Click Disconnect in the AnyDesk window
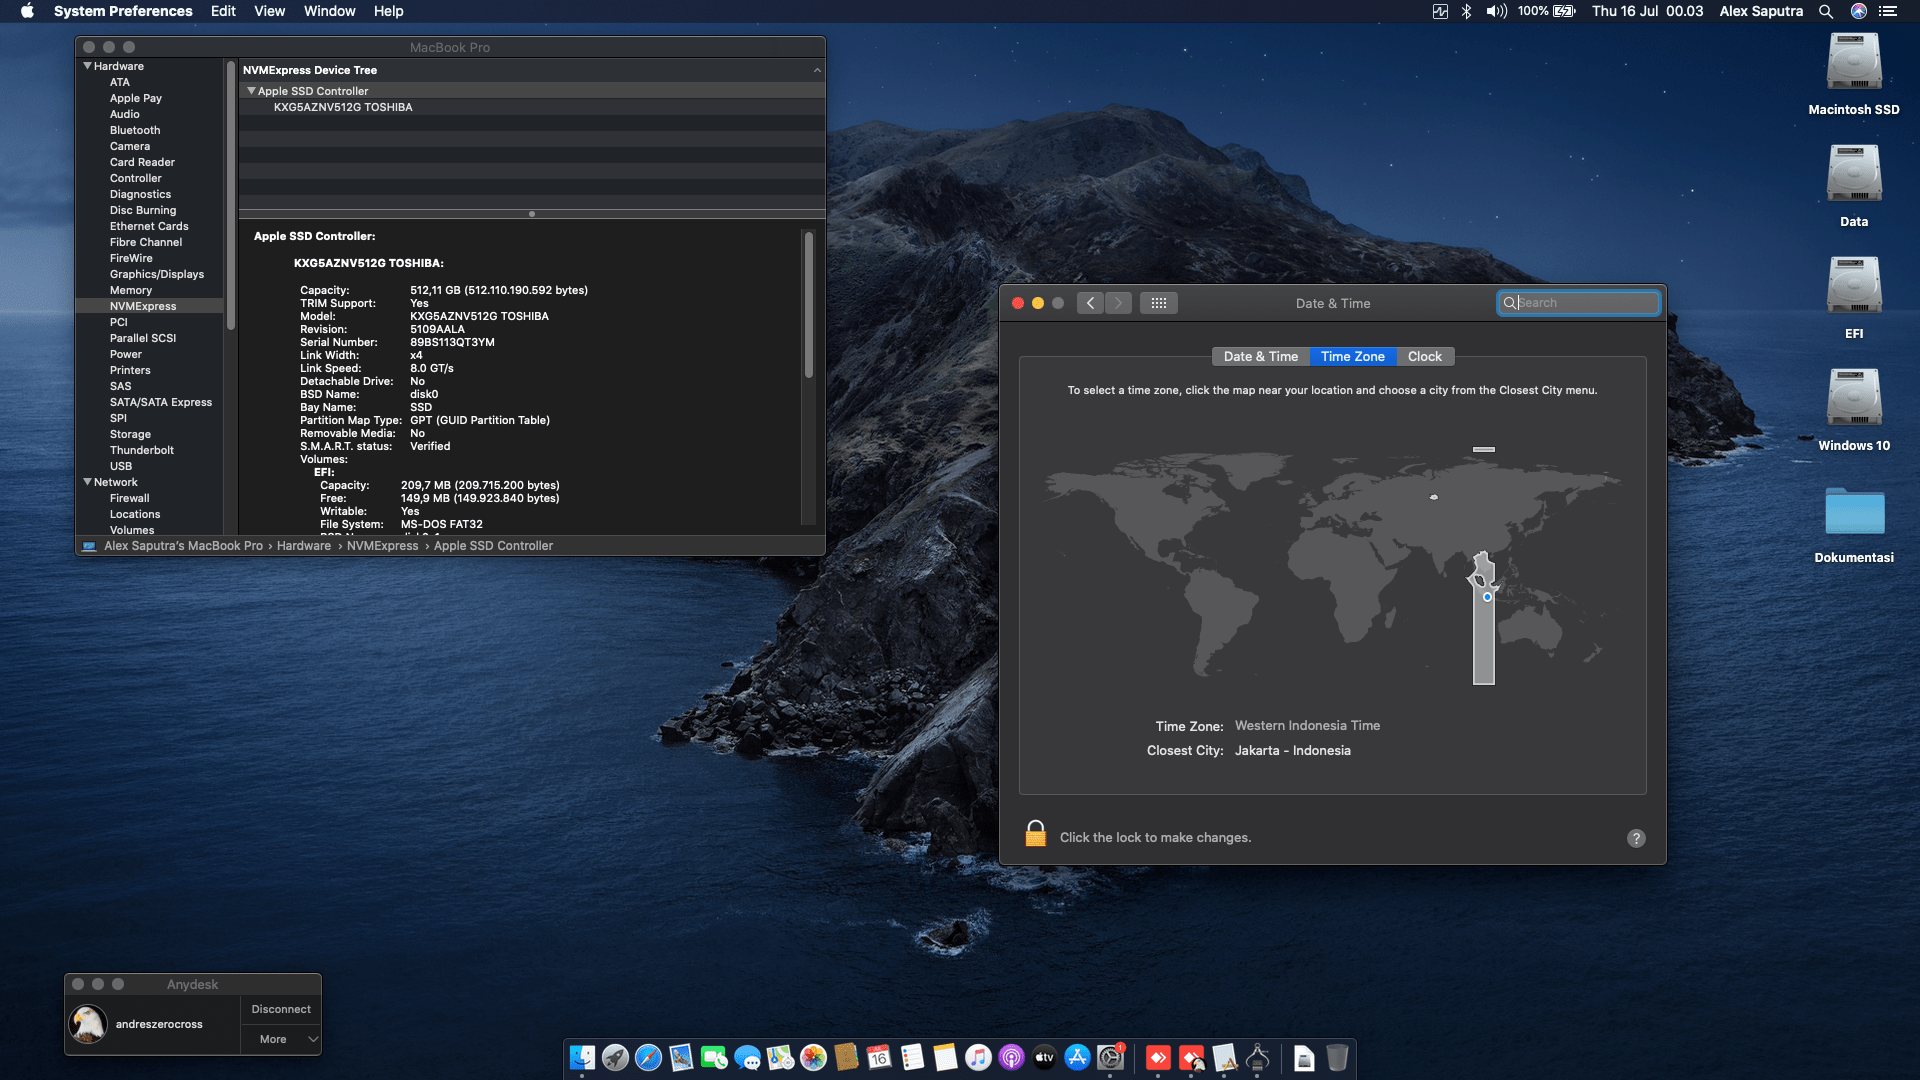Screen dimensions: 1920x1080 (281, 1009)
